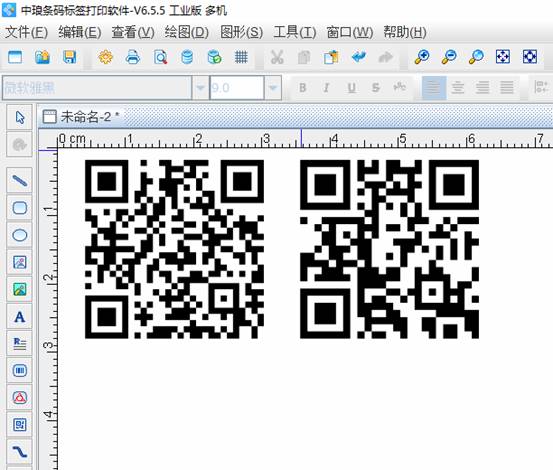Image resolution: width=553 pixels, height=470 pixels.
Task: Toggle strikethrough formatting
Action: [376, 87]
